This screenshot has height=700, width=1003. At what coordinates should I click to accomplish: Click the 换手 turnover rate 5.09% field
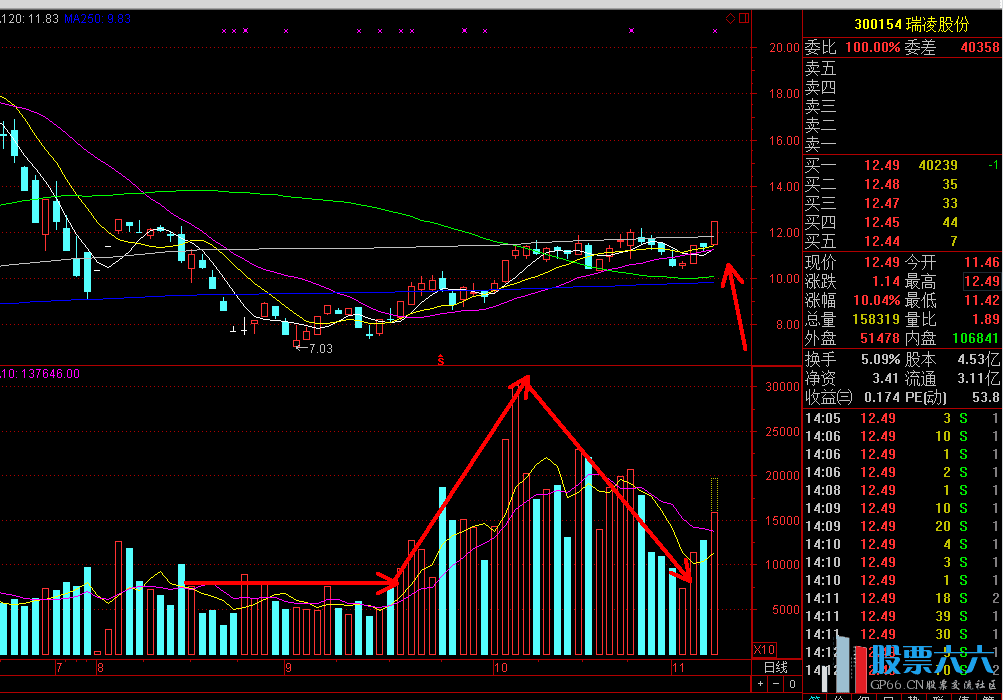850,358
